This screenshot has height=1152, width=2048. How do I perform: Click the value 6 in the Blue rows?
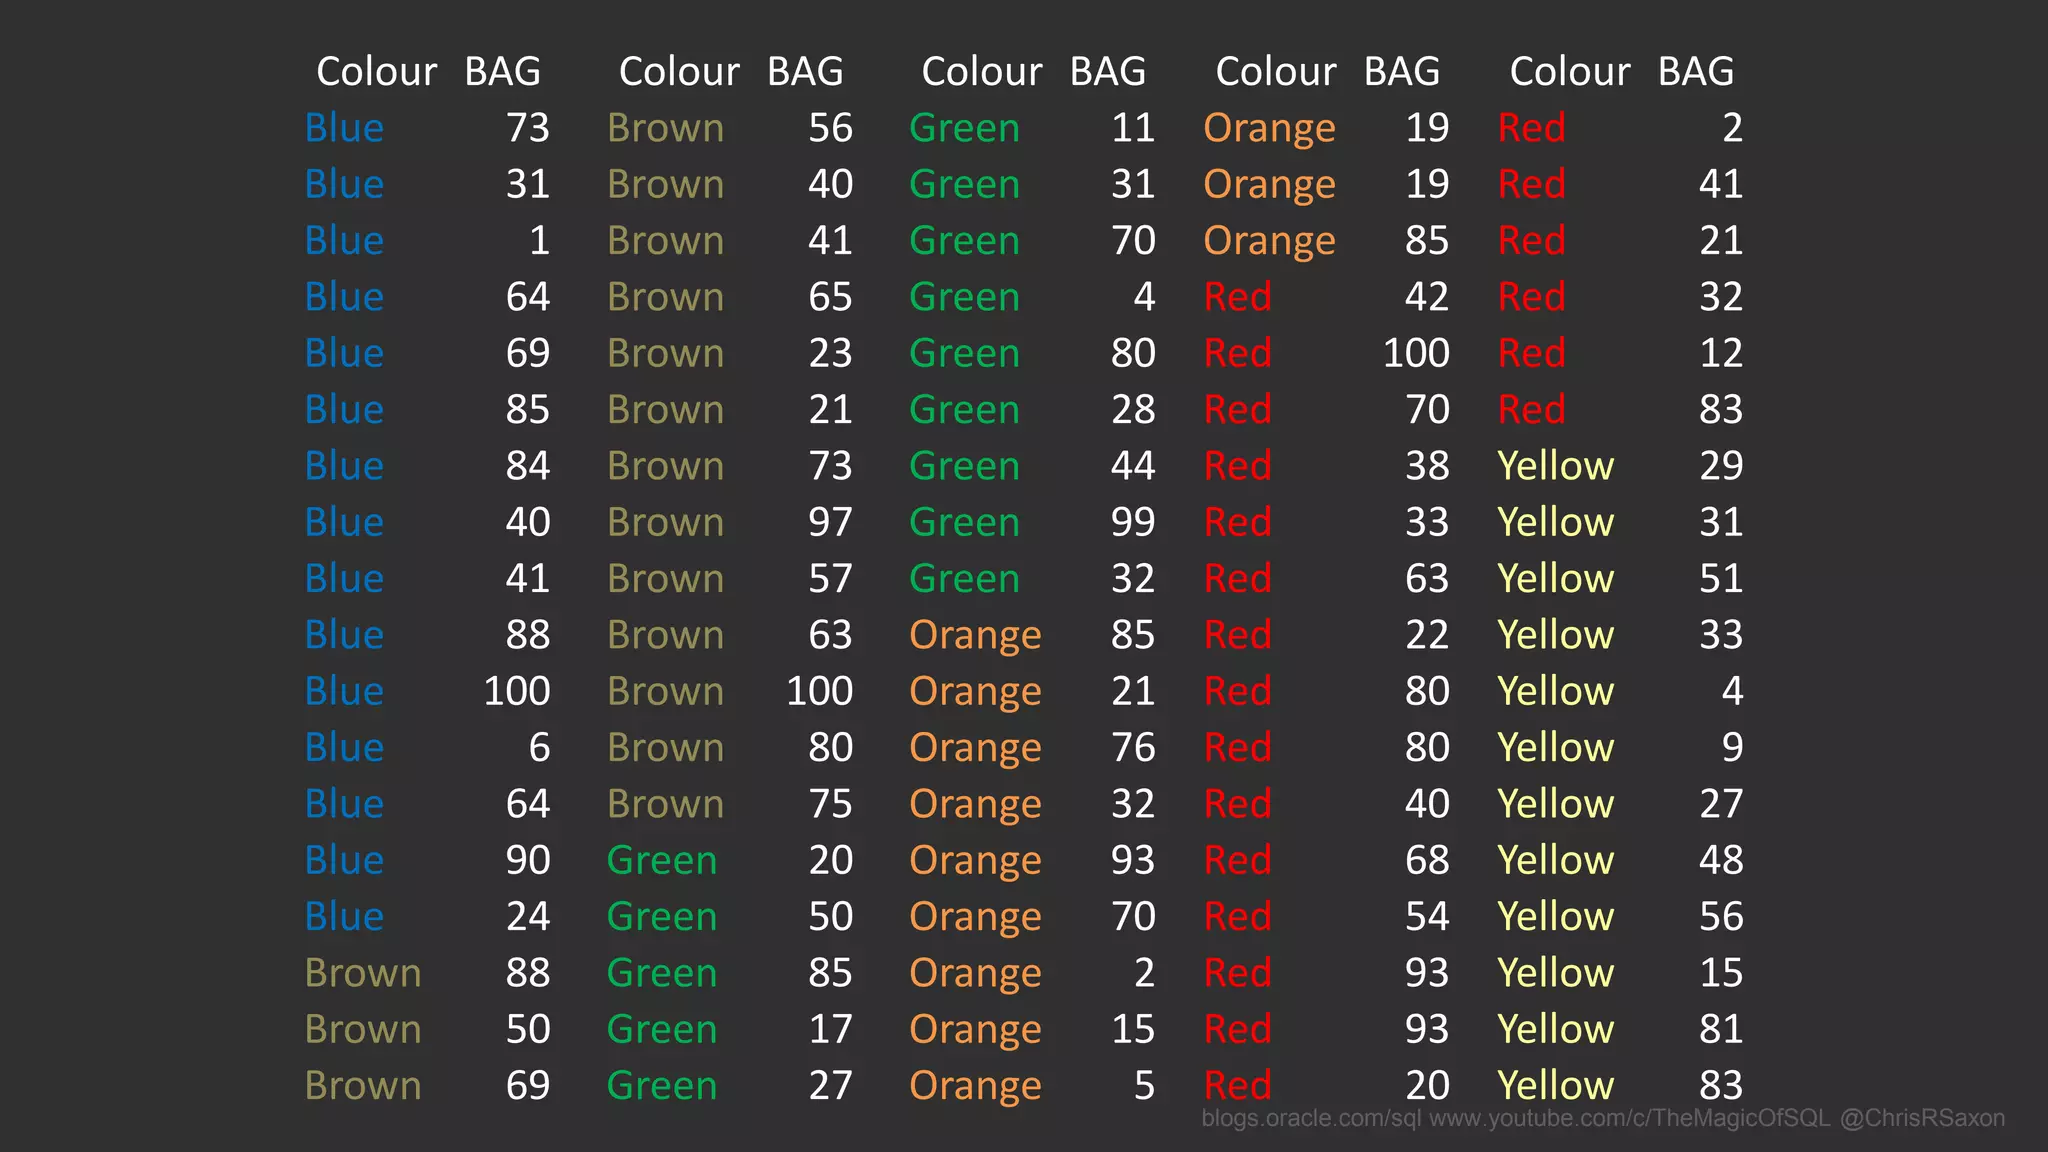tap(540, 748)
